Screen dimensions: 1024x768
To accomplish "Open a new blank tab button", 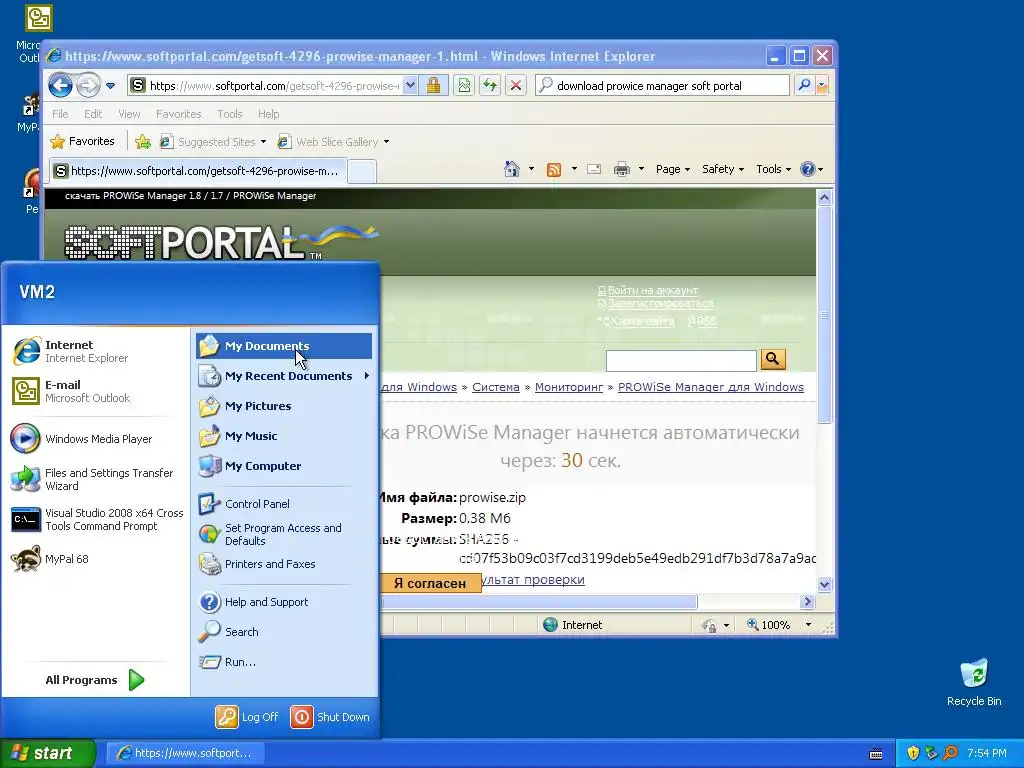I will pos(362,172).
